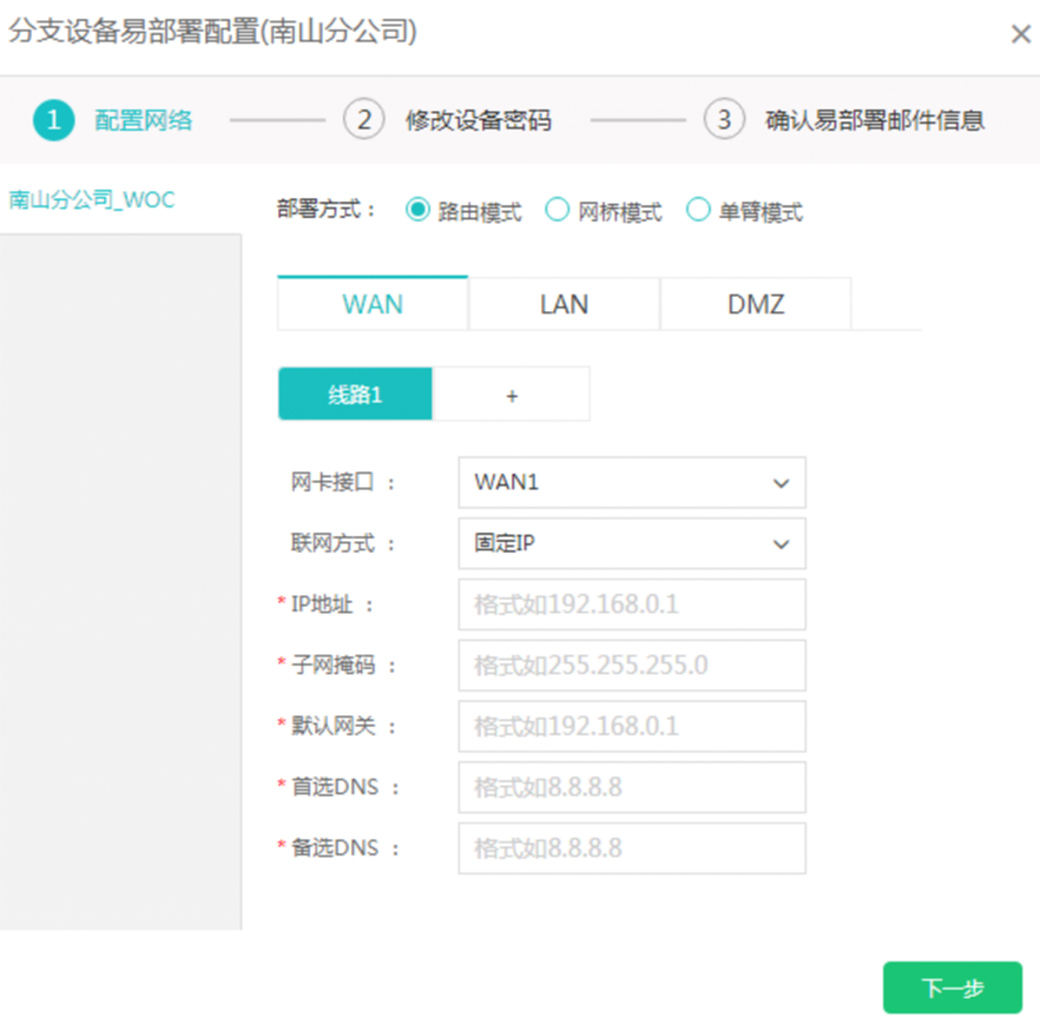
Task: Click step 1 circle icon 配置网络
Action: tap(53, 121)
